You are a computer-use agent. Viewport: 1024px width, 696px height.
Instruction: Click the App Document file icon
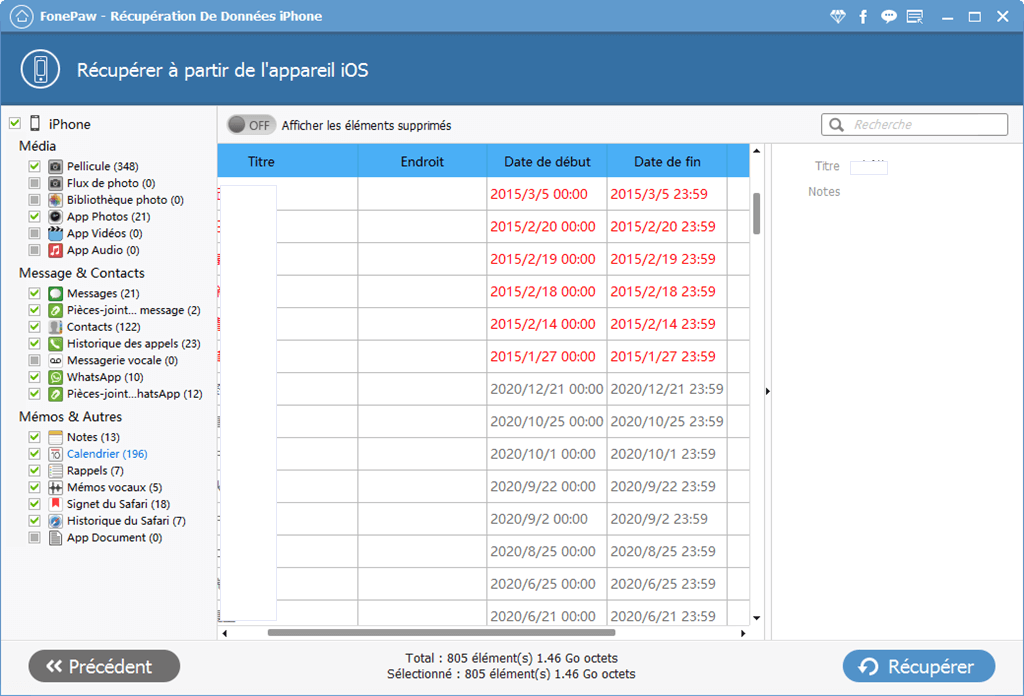[56, 538]
